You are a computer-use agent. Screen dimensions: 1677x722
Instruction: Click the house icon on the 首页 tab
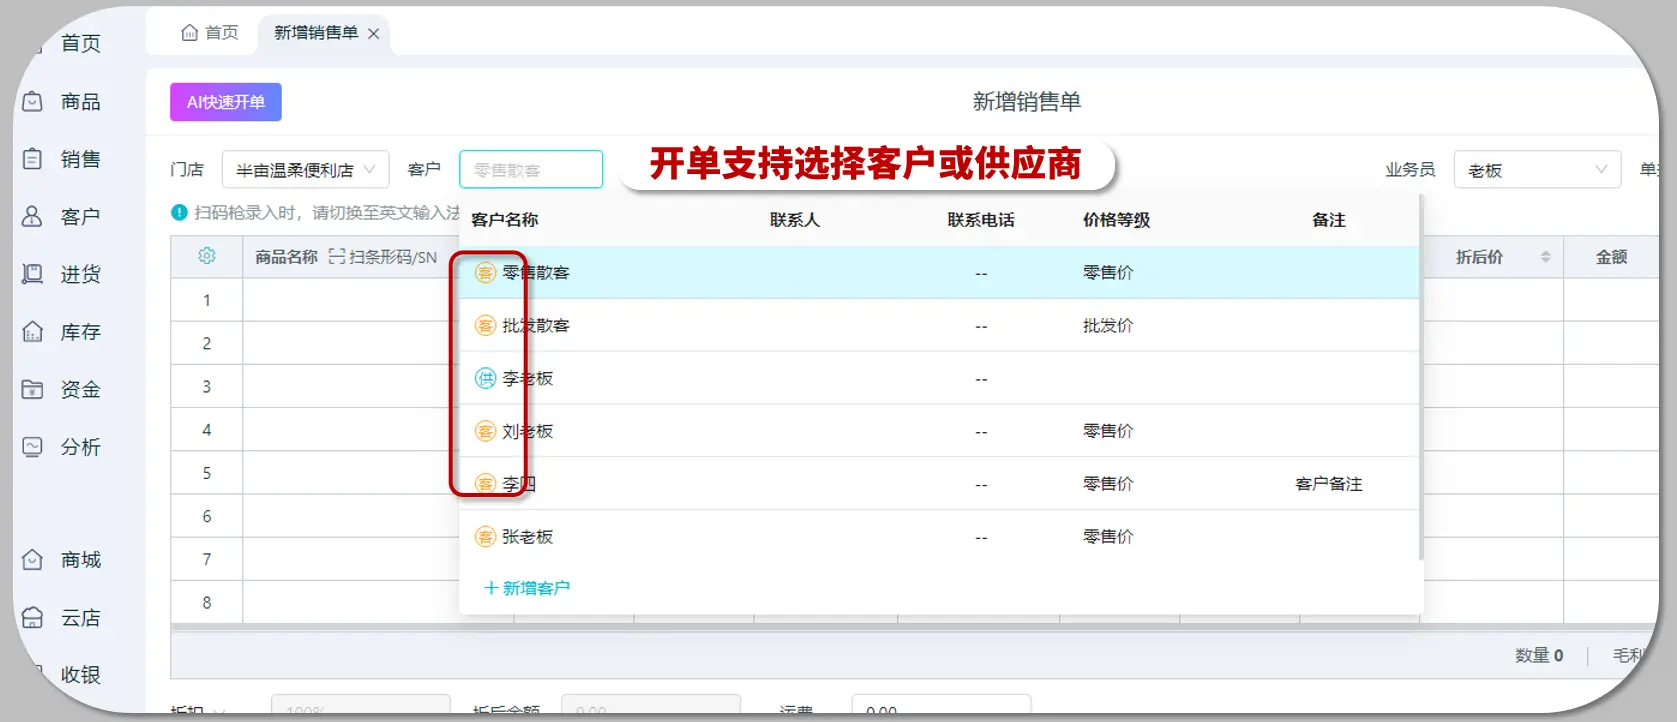click(190, 33)
